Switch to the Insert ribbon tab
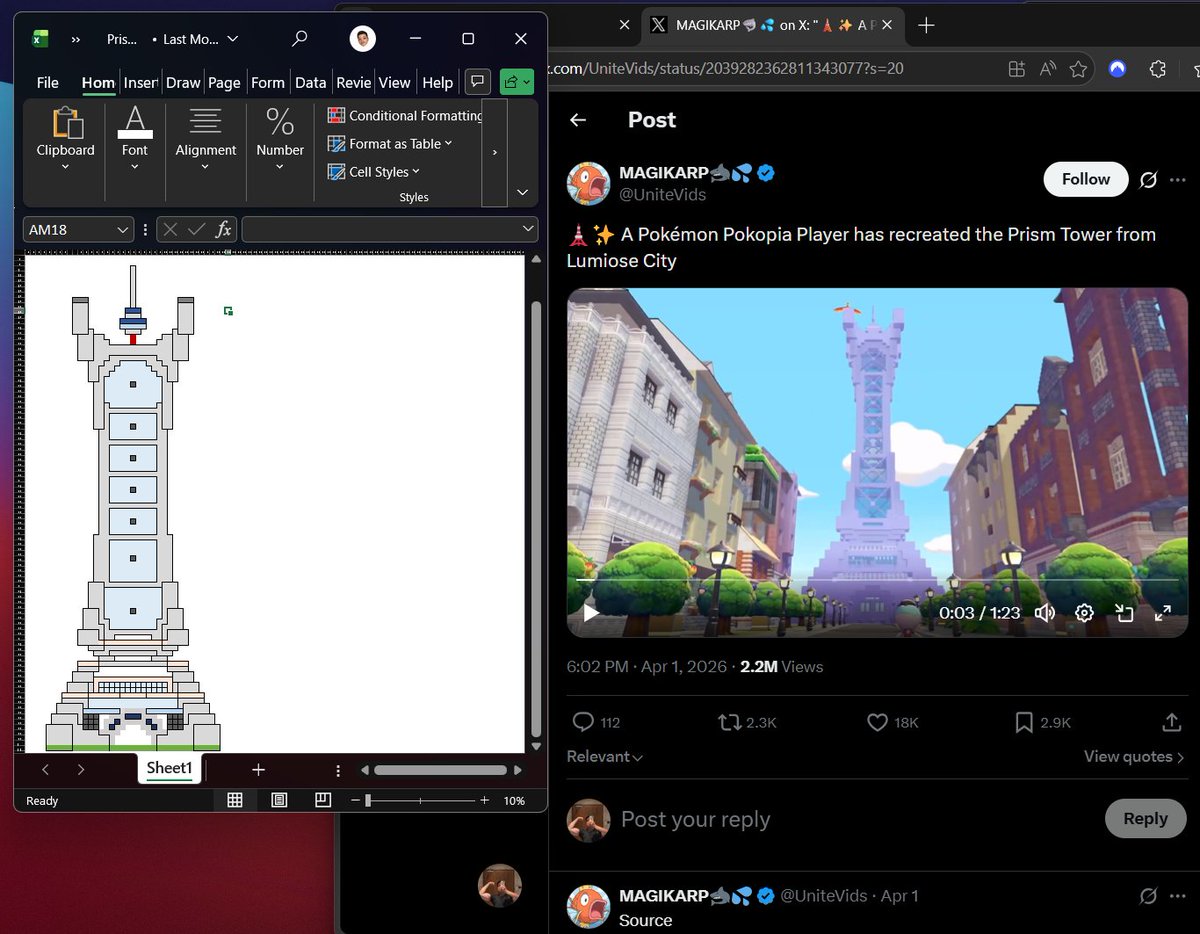1200x934 pixels. click(x=141, y=83)
